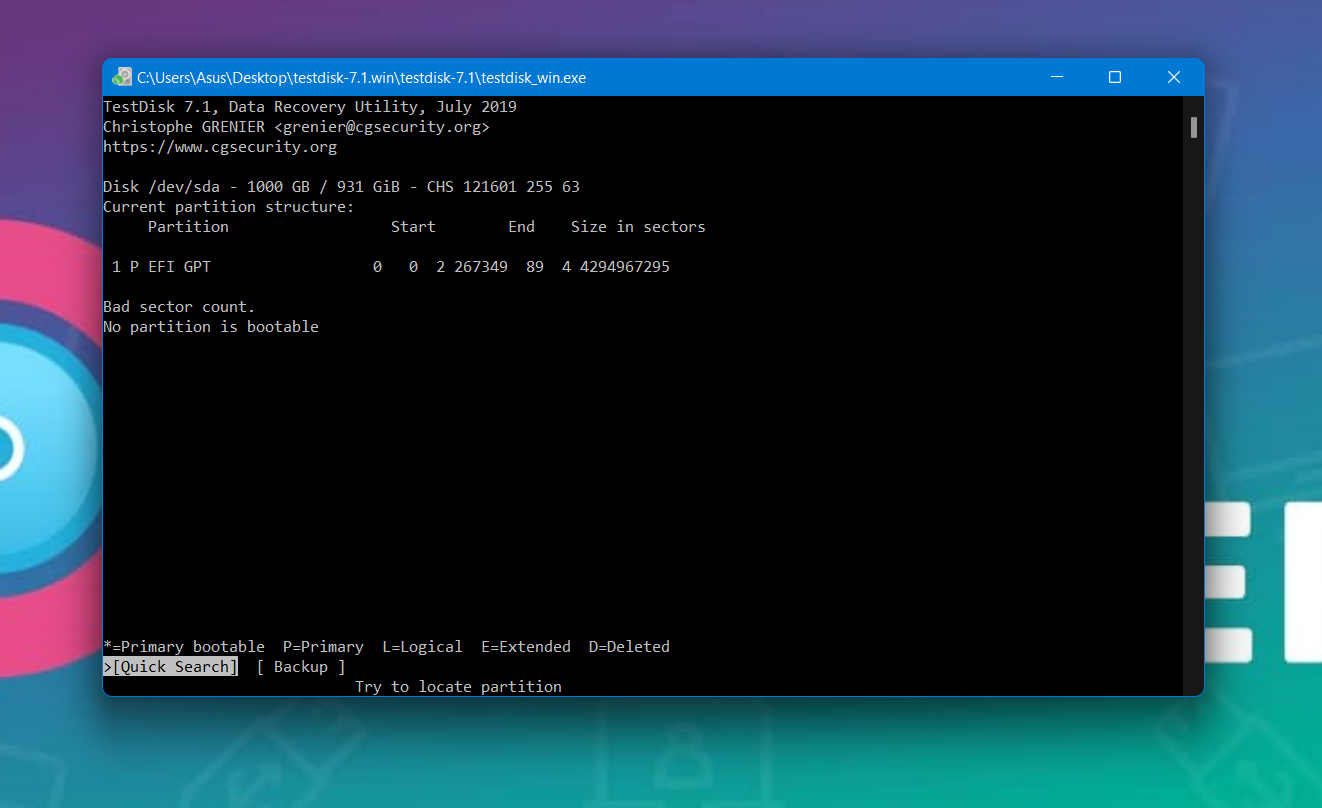The width and height of the screenshot is (1322, 808).
Task: Choose the Backup option
Action: point(301,667)
